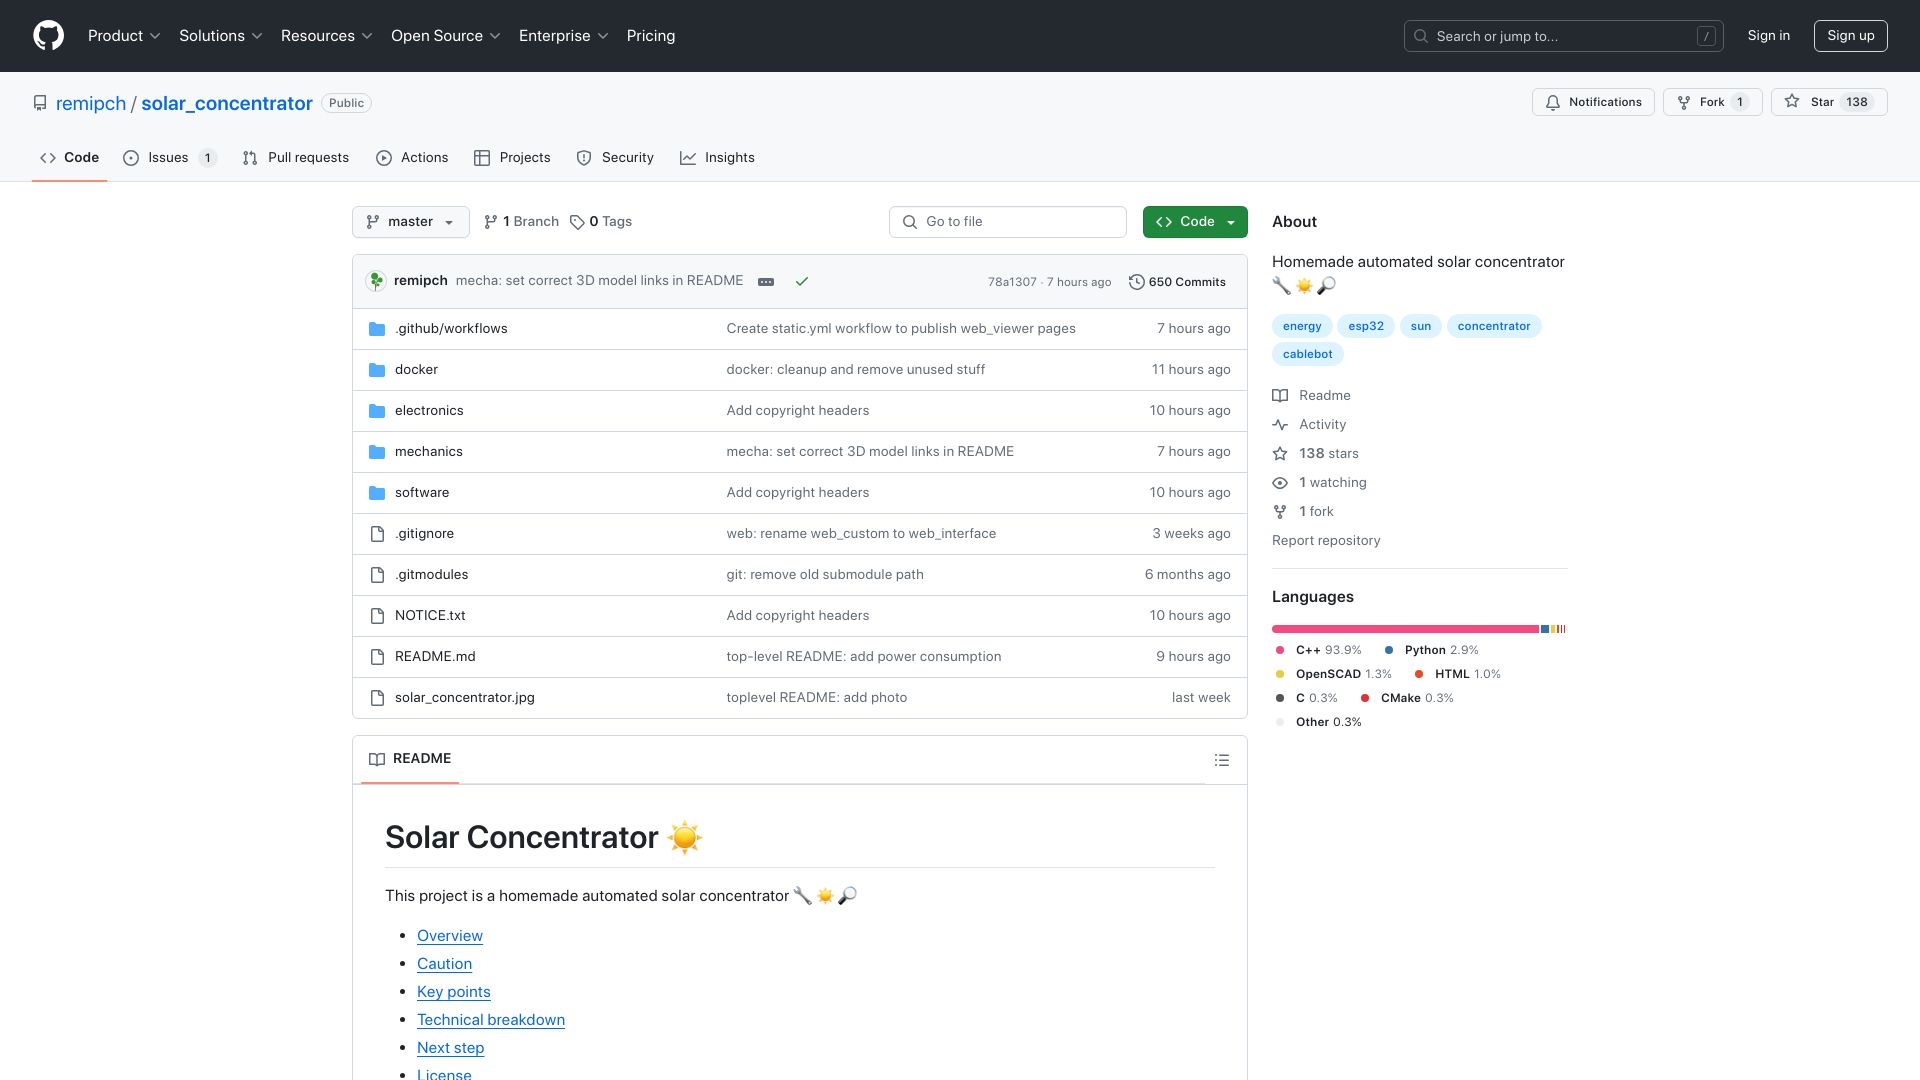Click the Sign in link
Screen dimensions: 1920x1080
pos(1769,36)
